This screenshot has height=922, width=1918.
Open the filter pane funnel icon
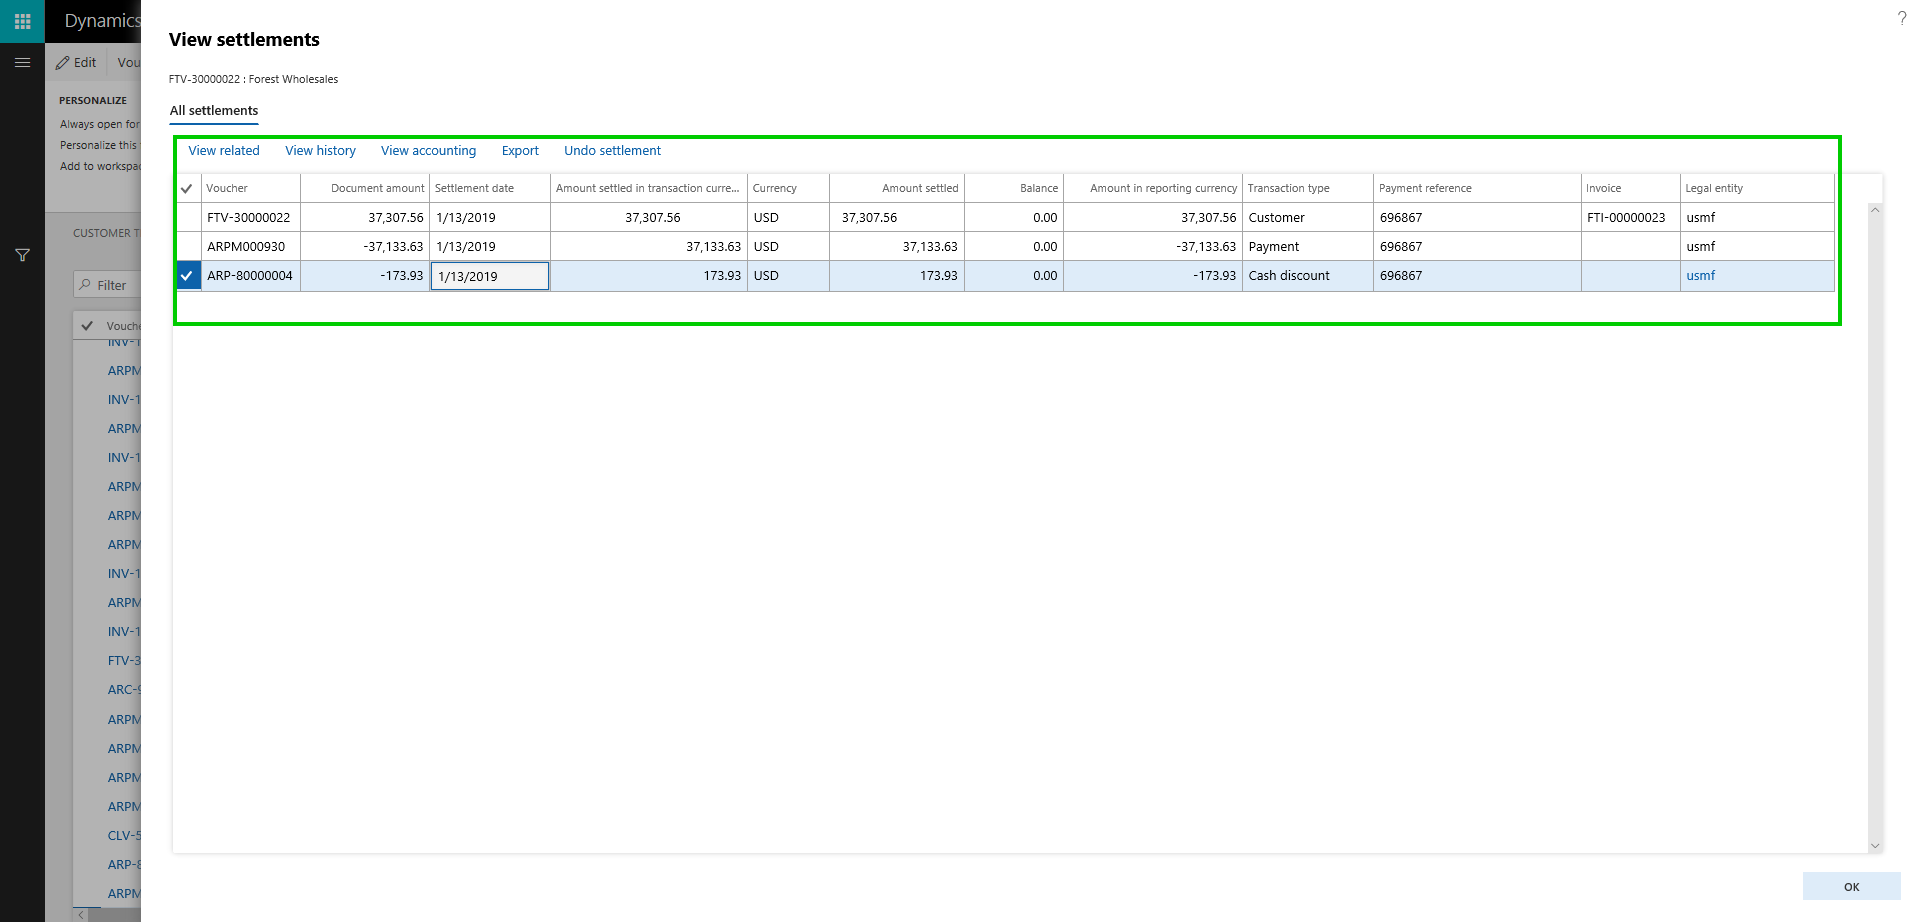(22, 255)
